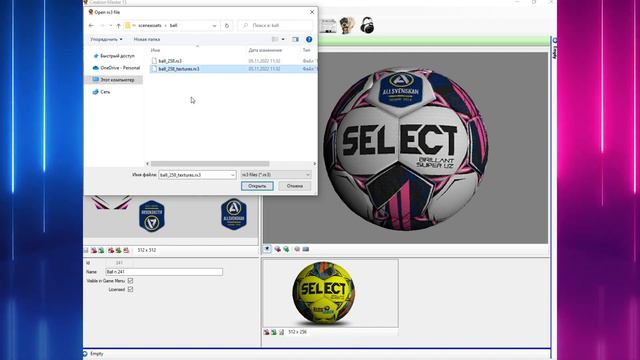Image resolution: width=640 pixels, height=360 pixels.
Task: Open the Упорядочить menu
Action: [106, 39]
